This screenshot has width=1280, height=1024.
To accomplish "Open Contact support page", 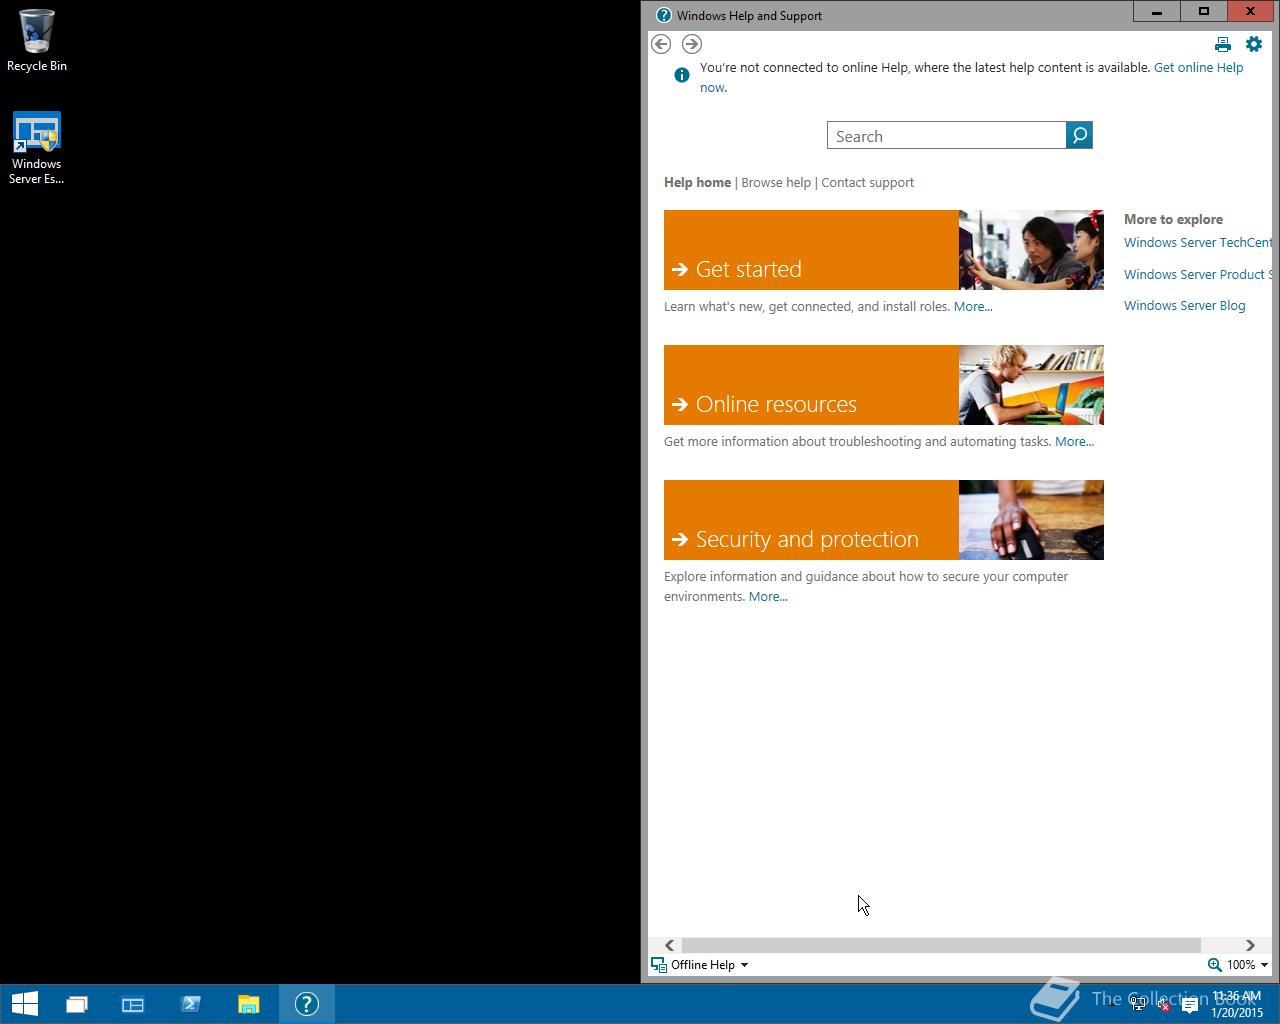I will pos(867,182).
